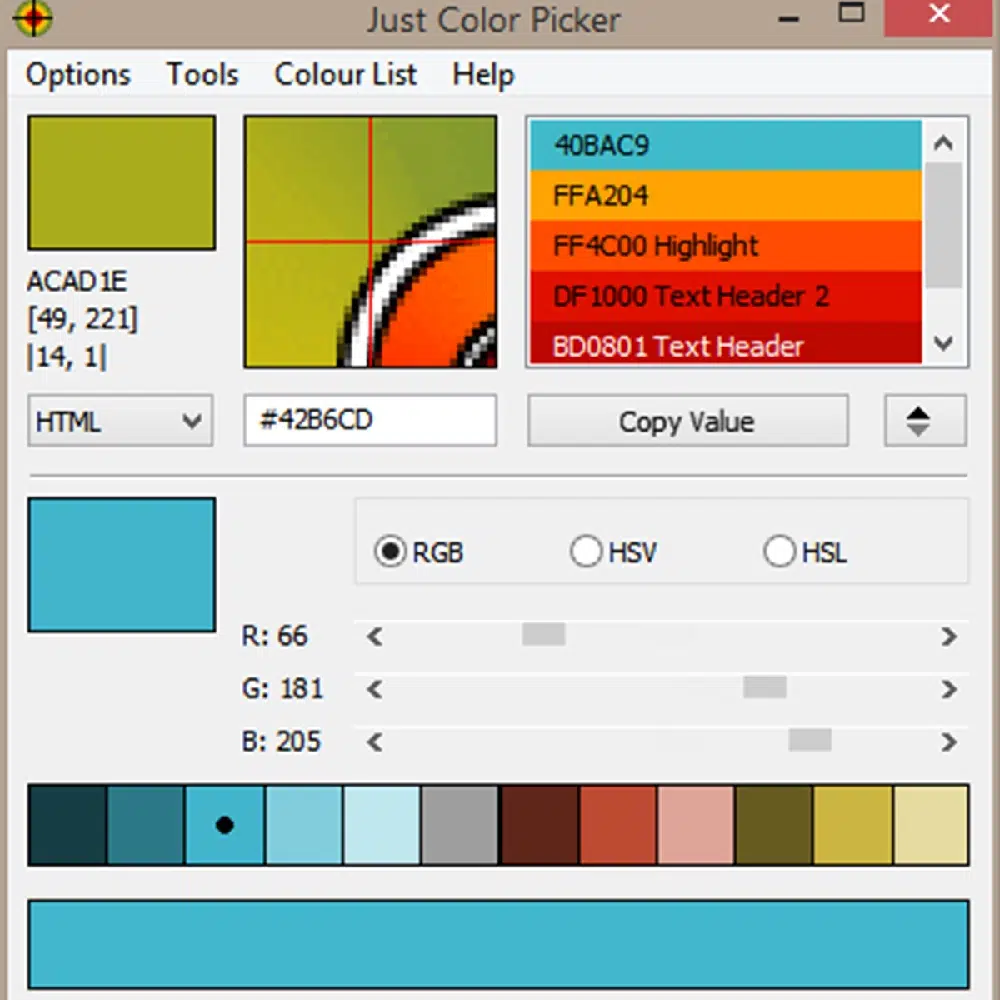Click right arrow on B slider

[948, 742]
